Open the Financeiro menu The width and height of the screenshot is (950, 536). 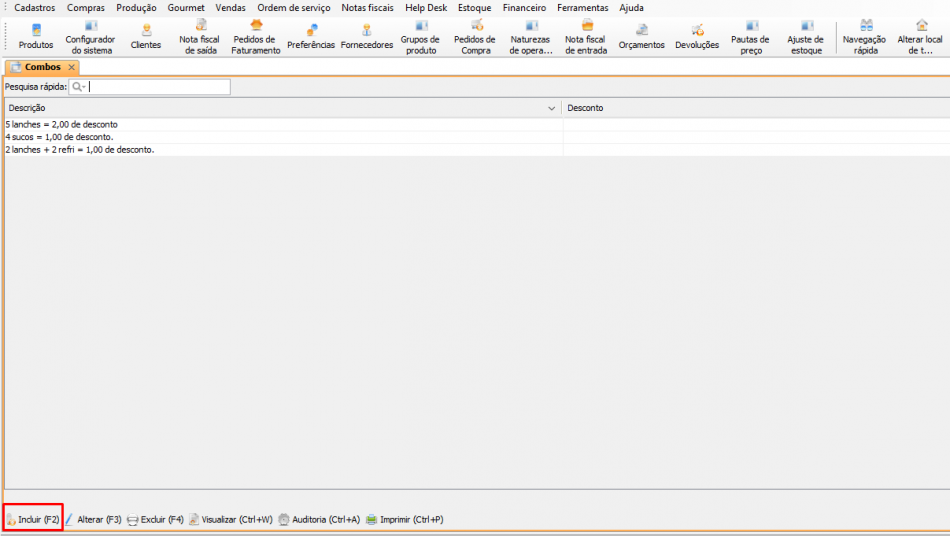point(524,7)
